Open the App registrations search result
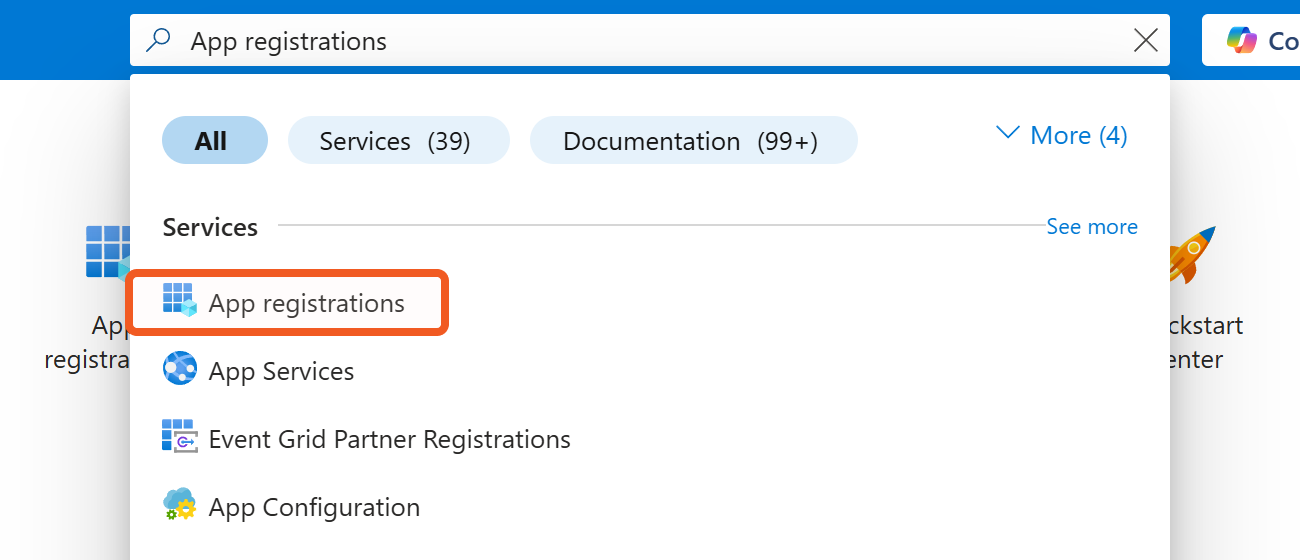1300x560 pixels. point(306,303)
